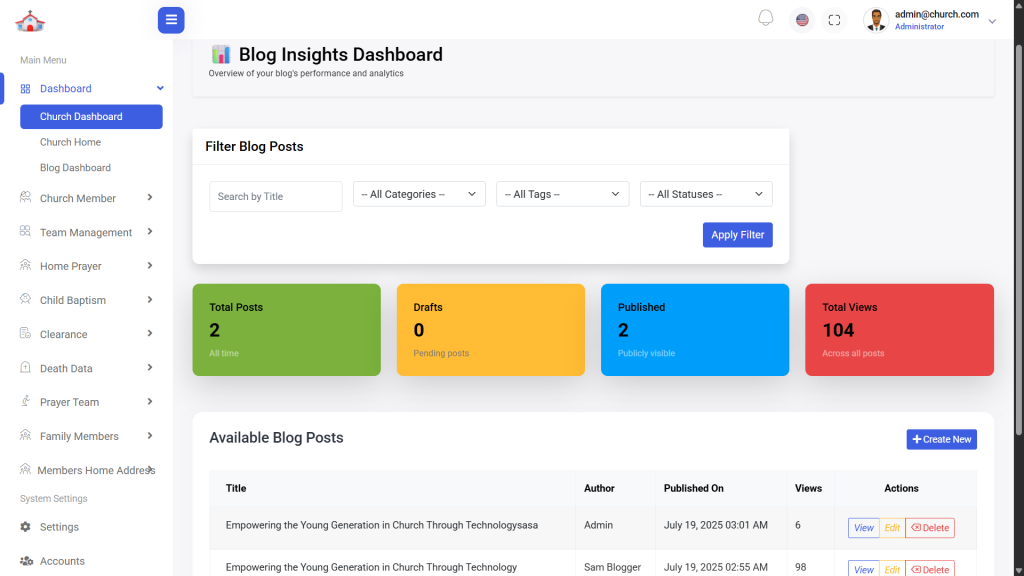This screenshot has height=576, width=1024.
Task: Click the Home Prayer sidebar icon
Action: click(26, 266)
